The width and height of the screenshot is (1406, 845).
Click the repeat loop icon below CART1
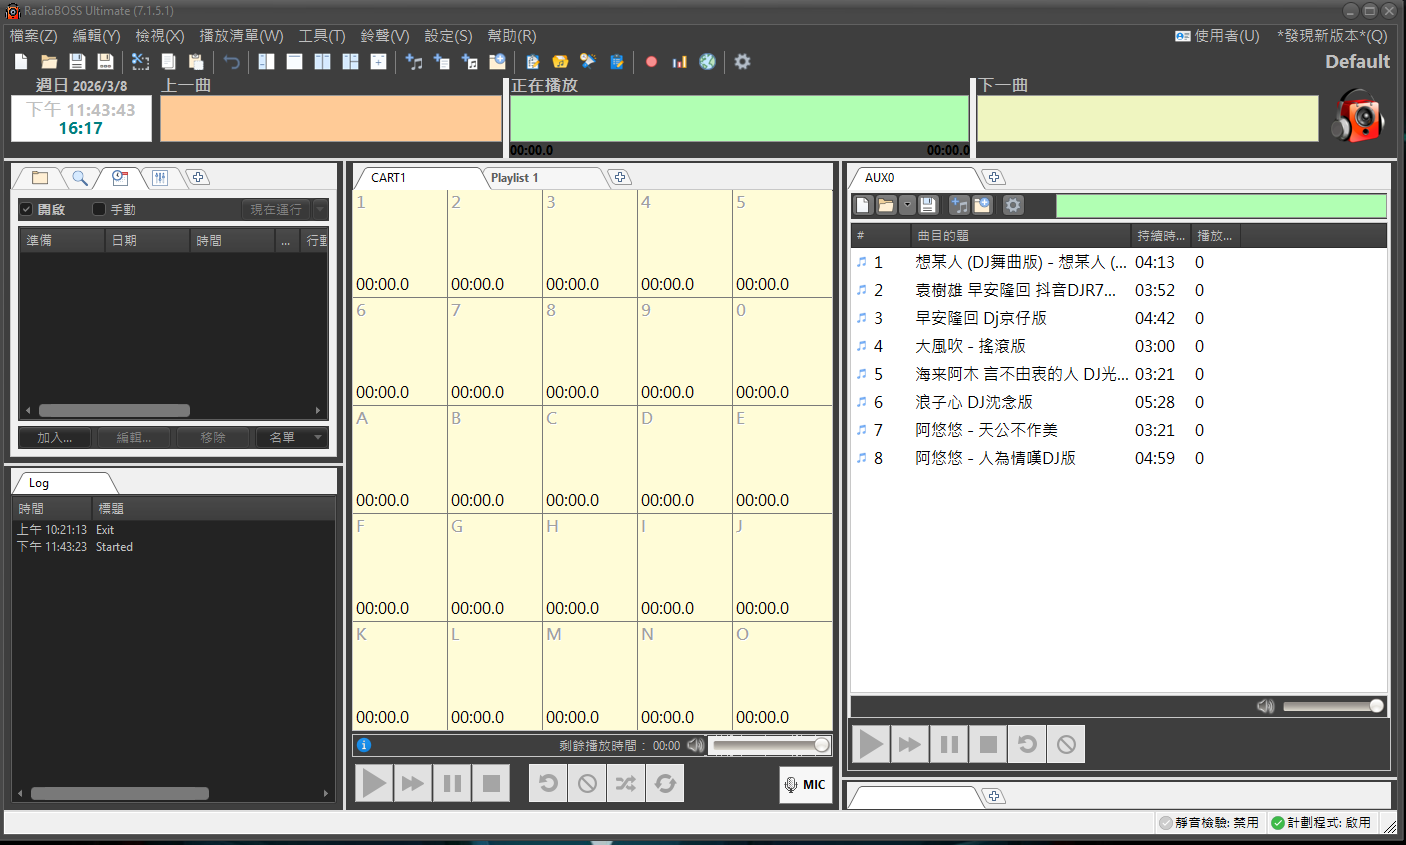(x=665, y=783)
